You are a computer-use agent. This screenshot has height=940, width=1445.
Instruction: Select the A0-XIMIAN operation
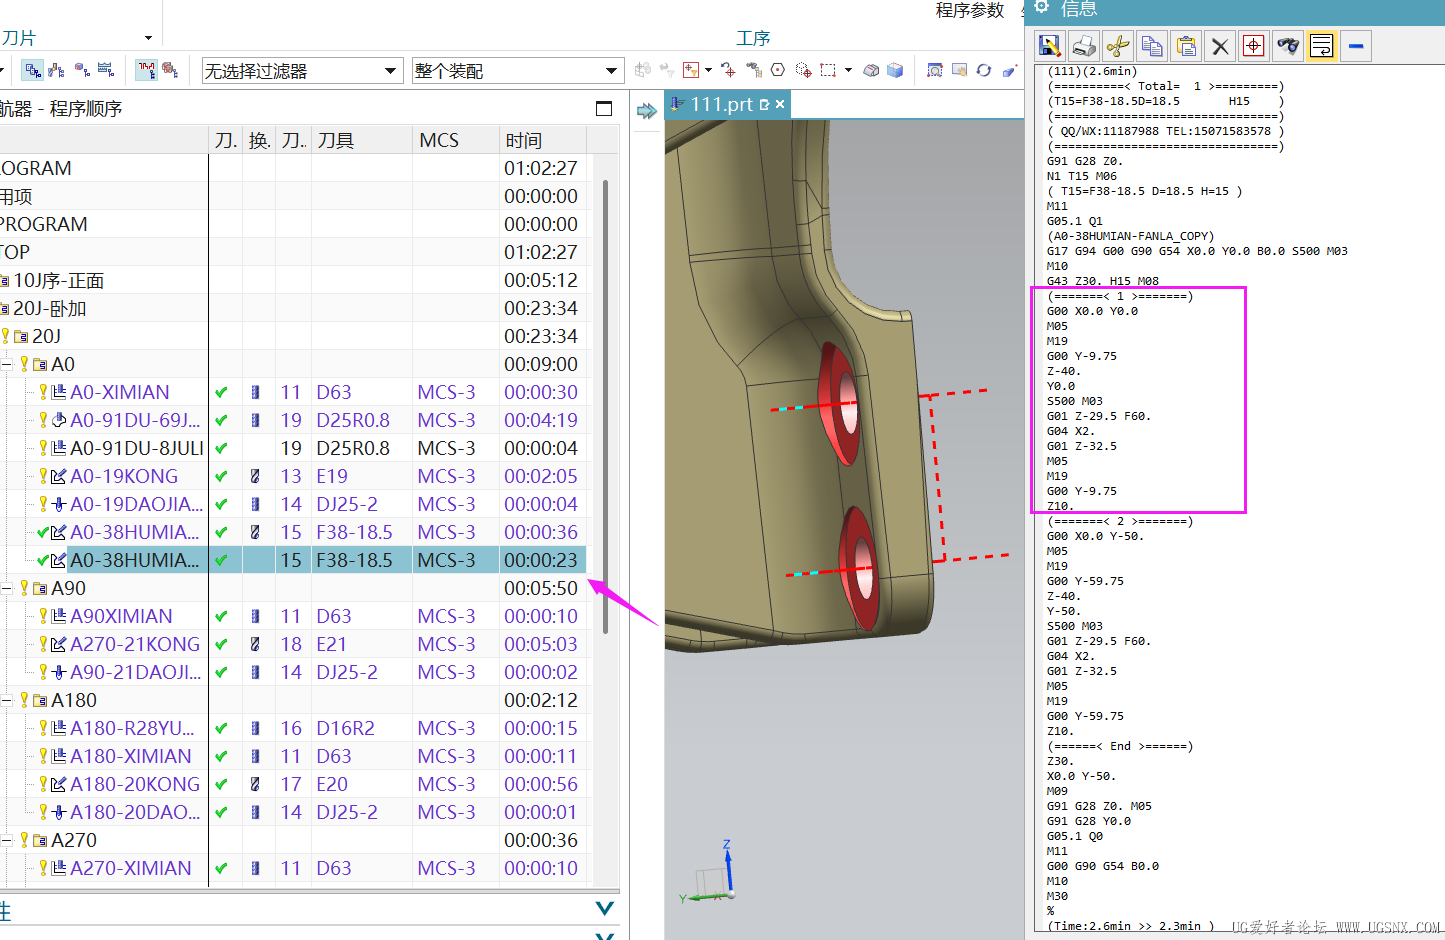[119, 392]
